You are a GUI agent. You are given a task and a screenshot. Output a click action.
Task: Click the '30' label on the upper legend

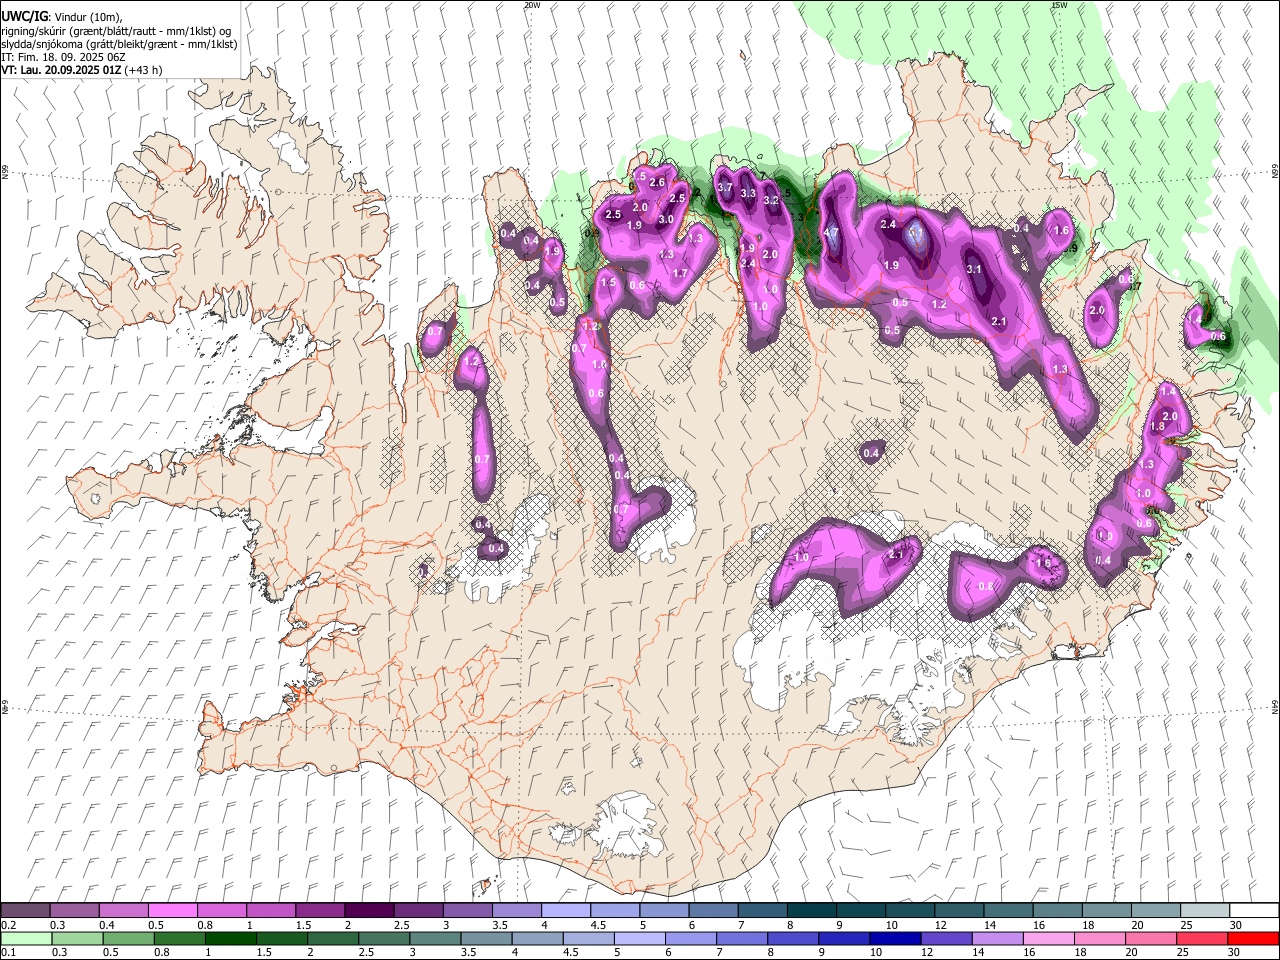tap(1235, 925)
